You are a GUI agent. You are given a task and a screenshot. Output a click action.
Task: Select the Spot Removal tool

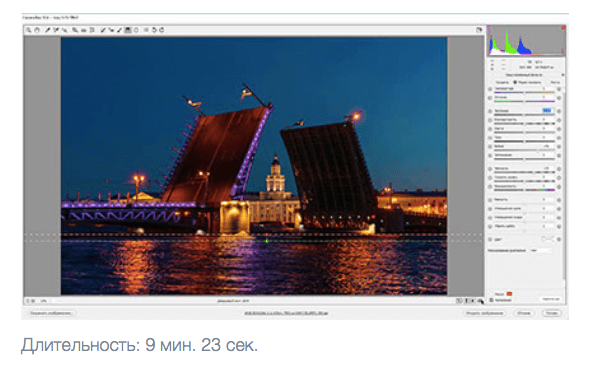(103, 30)
